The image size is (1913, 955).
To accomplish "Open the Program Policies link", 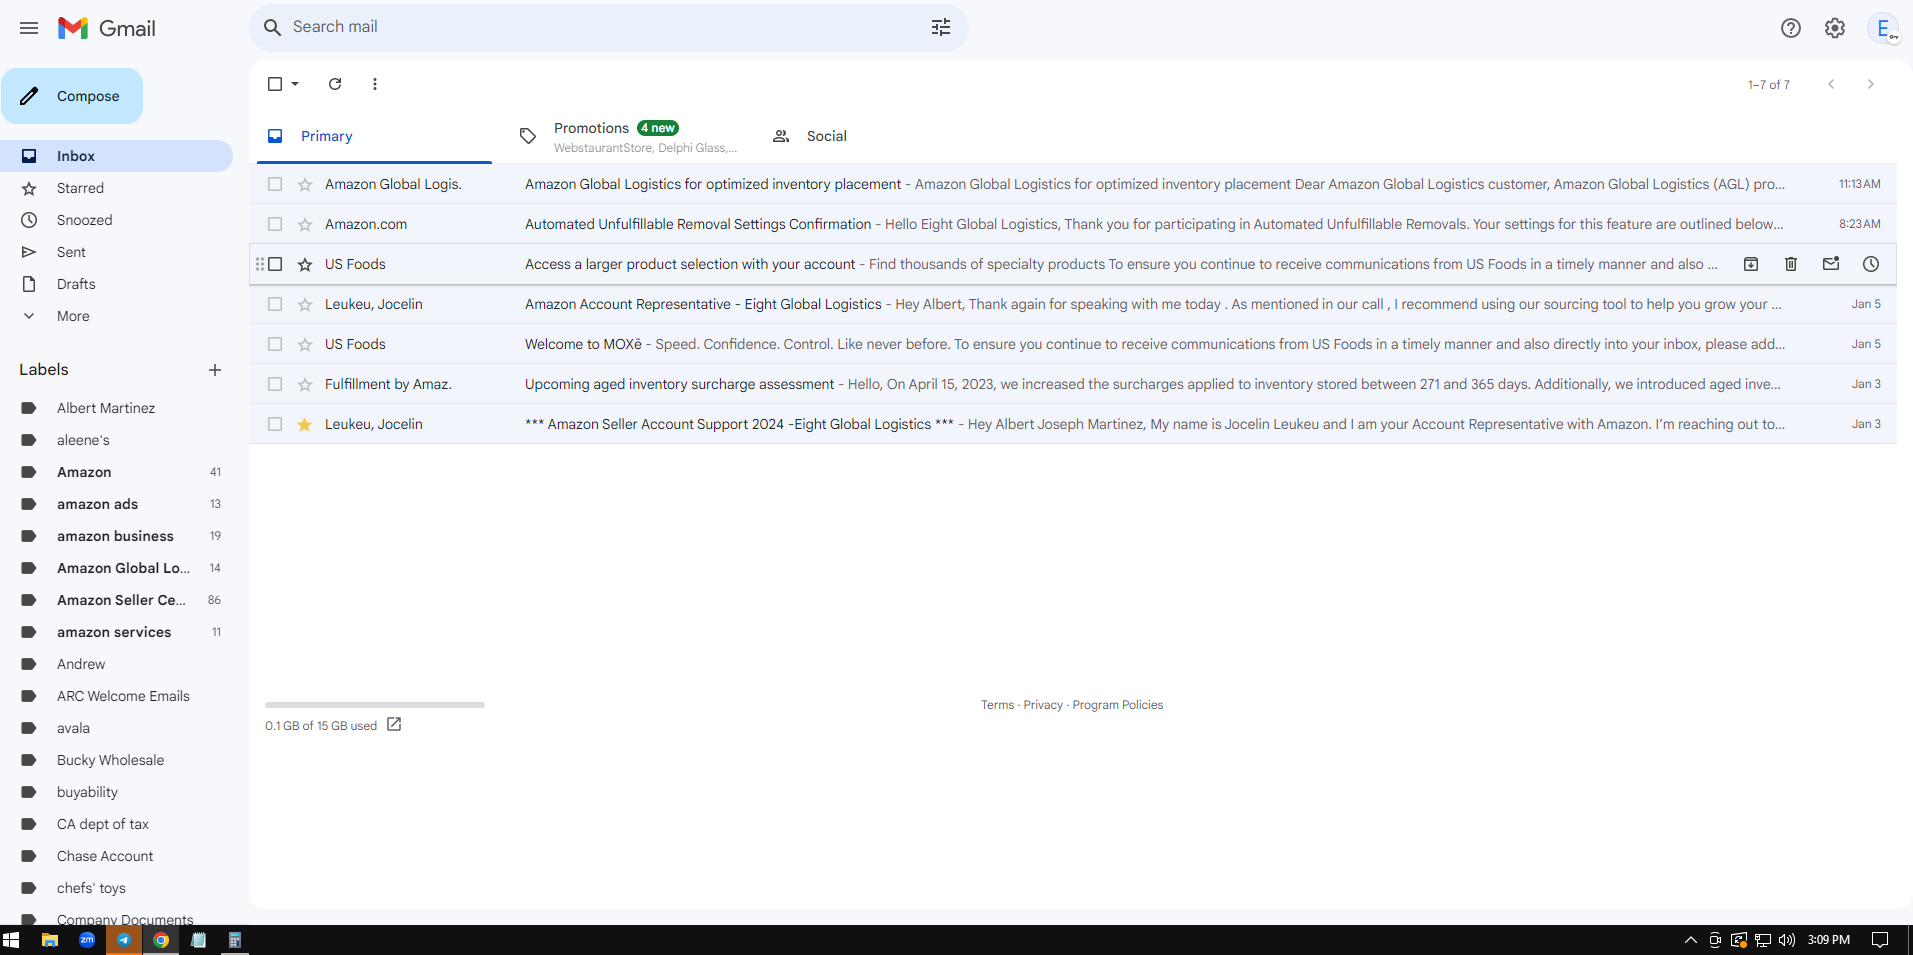I will point(1118,705).
